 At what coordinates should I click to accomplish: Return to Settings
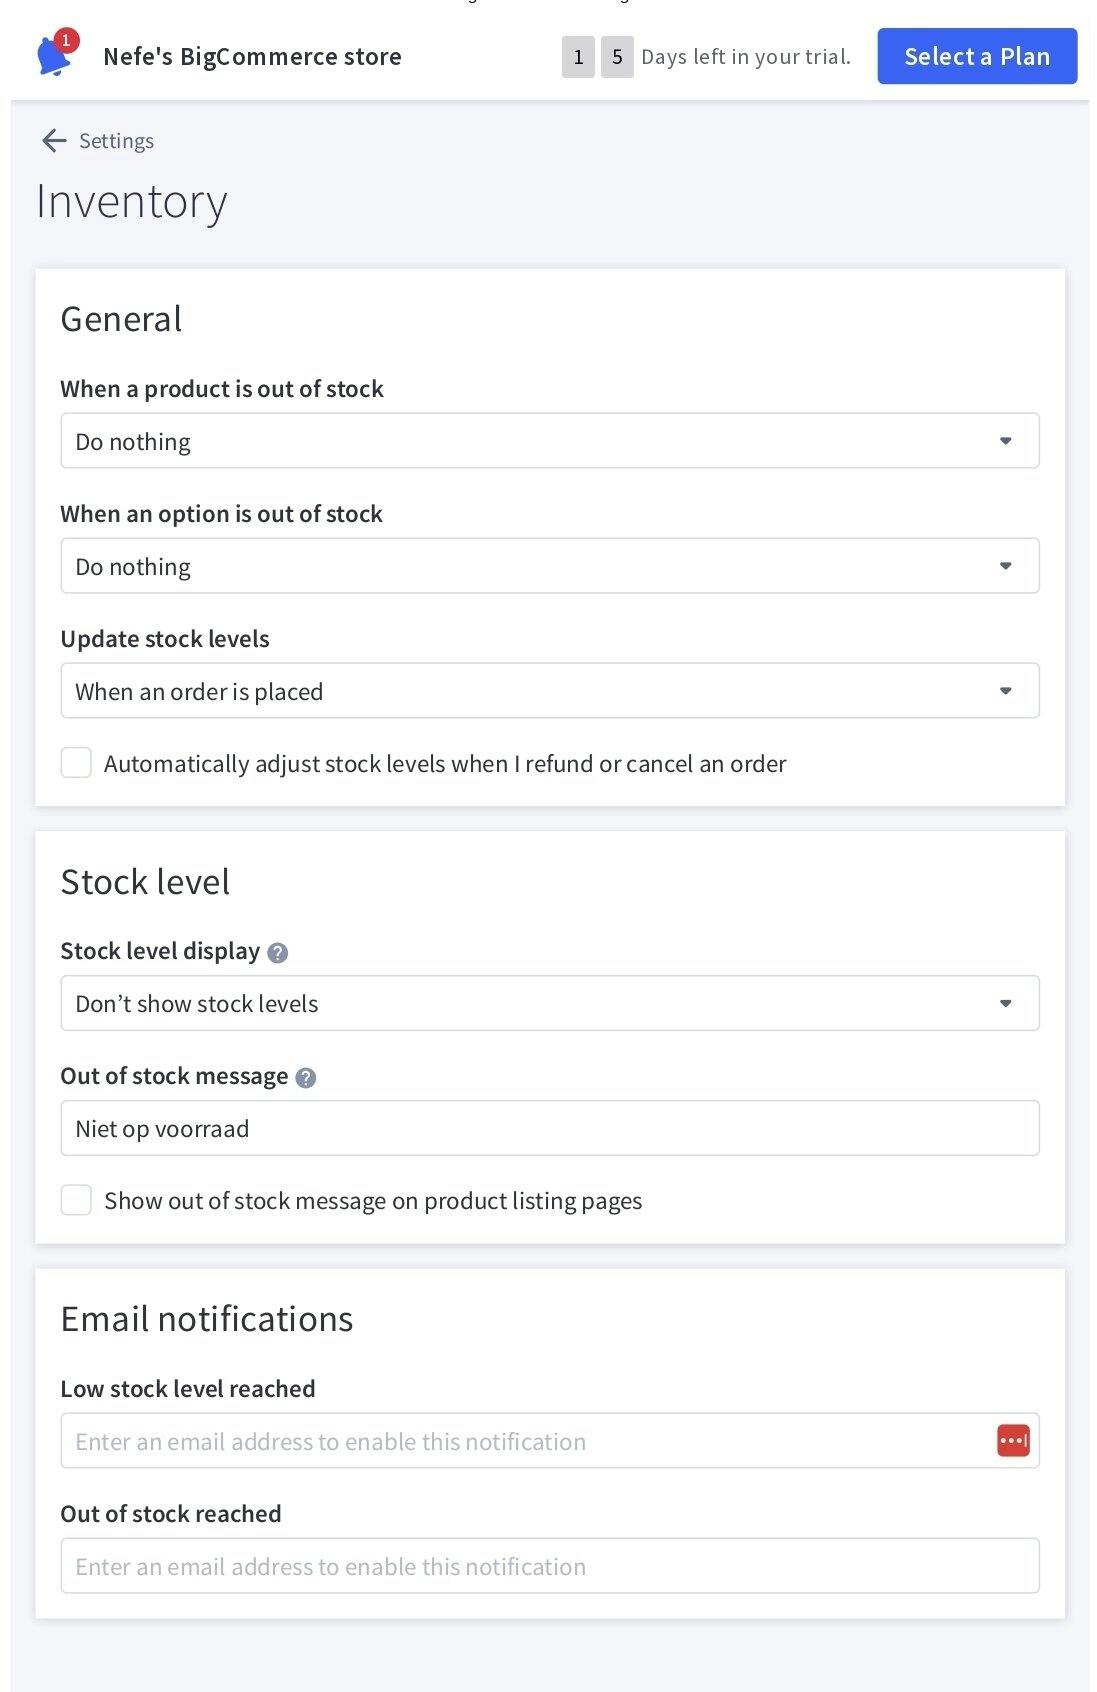click(116, 140)
